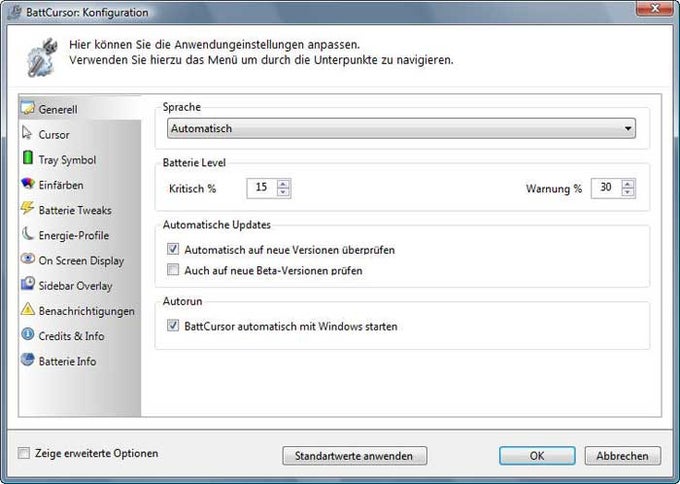Increase the Warnung % value
Image resolution: width=680 pixels, height=484 pixels.
pyautogui.click(x=628, y=183)
